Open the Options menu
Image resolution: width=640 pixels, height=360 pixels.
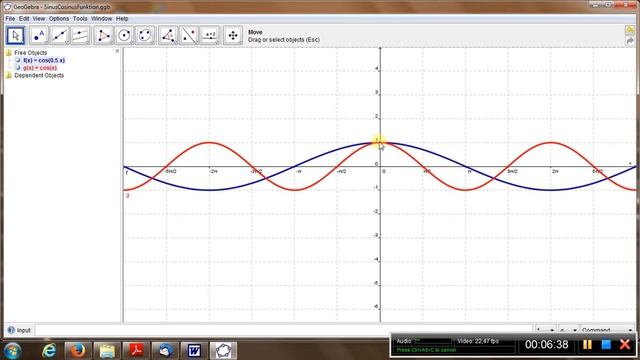[x=59, y=19]
